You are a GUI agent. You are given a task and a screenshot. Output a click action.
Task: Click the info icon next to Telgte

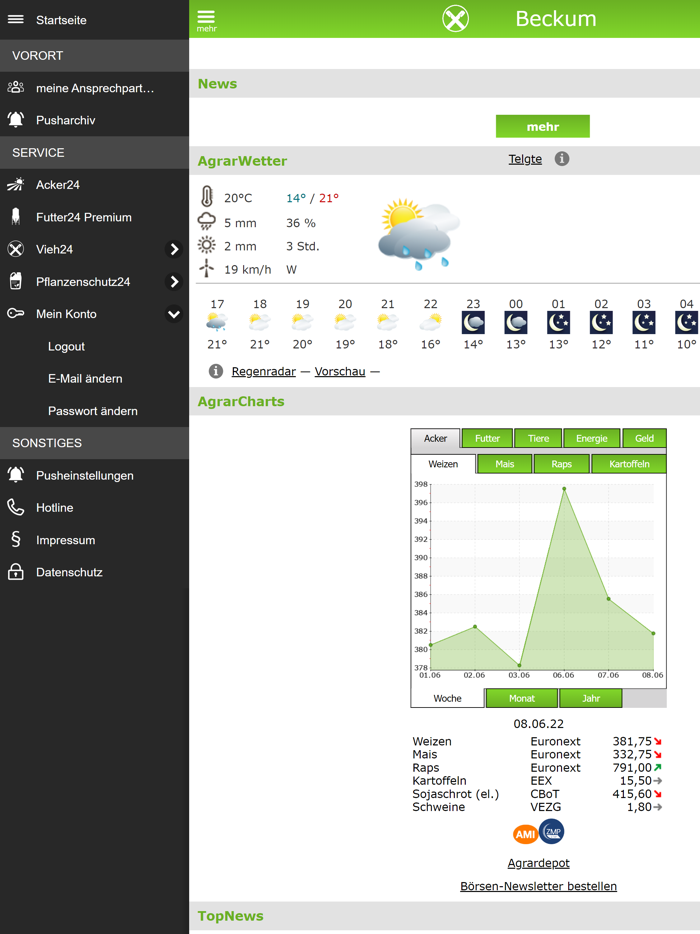click(x=562, y=159)
